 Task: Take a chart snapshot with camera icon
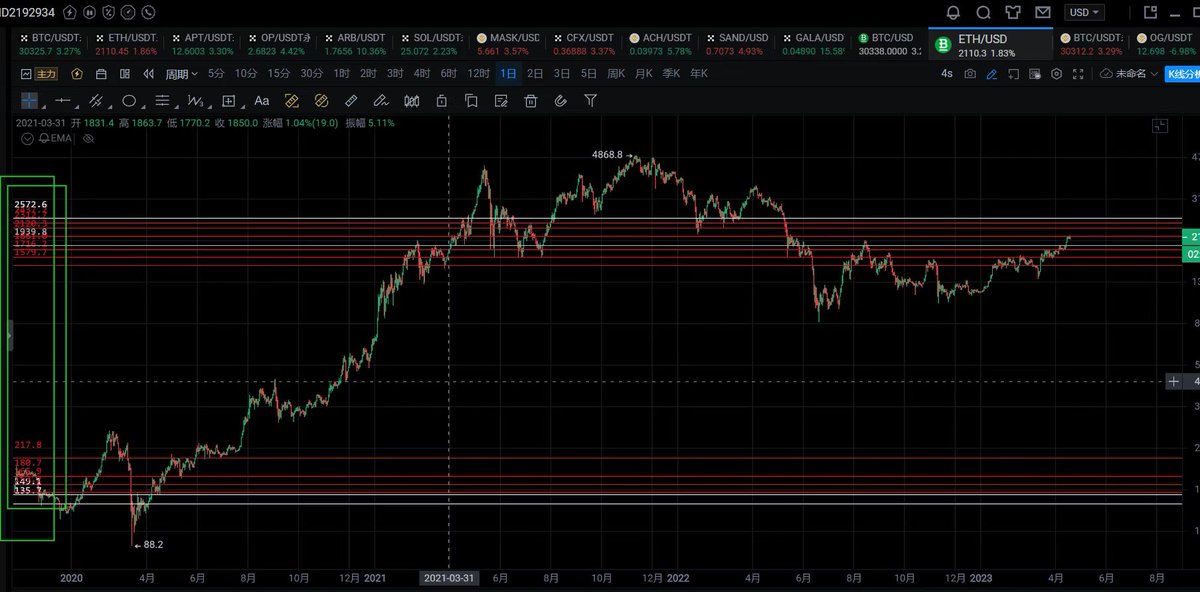point(970,74)
